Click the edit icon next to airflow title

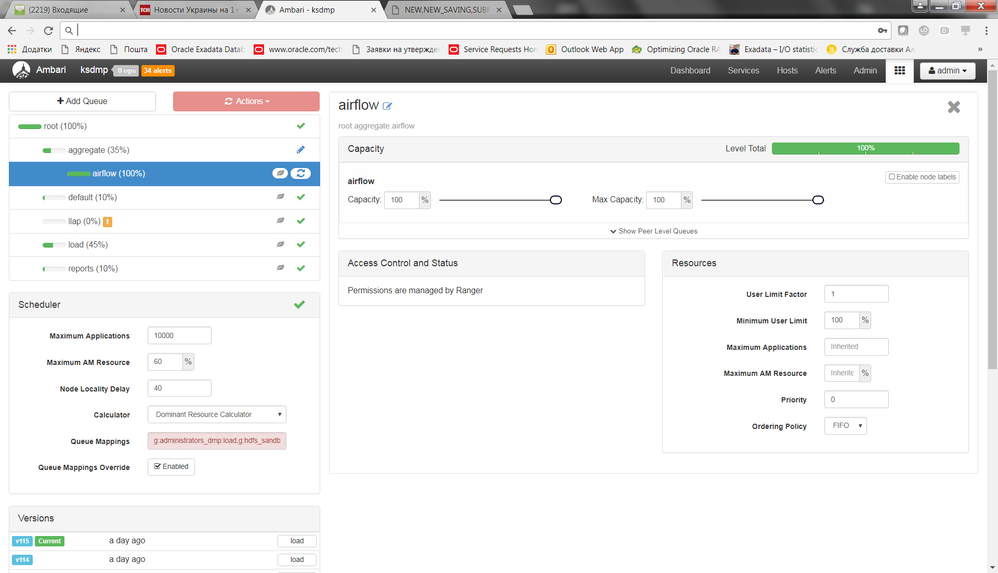coord(387,106)
